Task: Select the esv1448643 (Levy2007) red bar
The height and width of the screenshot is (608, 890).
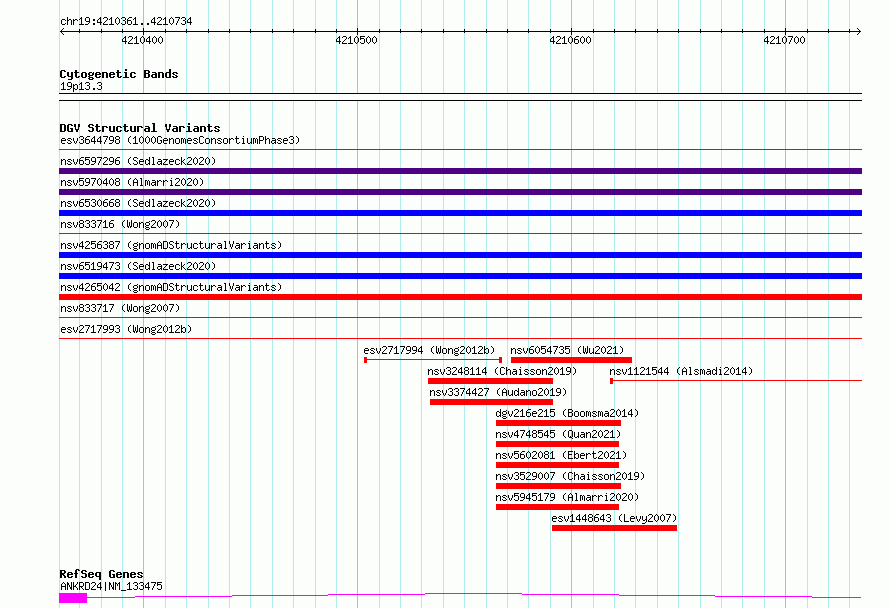Action: [614, 528]
